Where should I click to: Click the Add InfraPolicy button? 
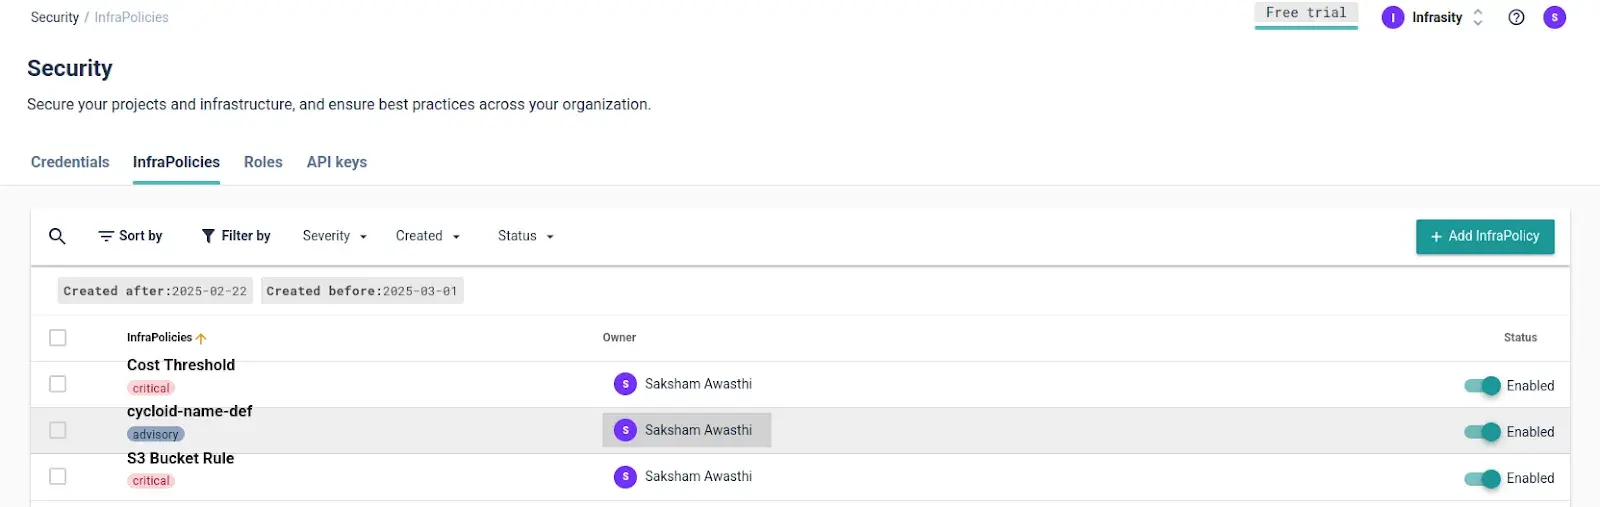[x=1485, y=236]
